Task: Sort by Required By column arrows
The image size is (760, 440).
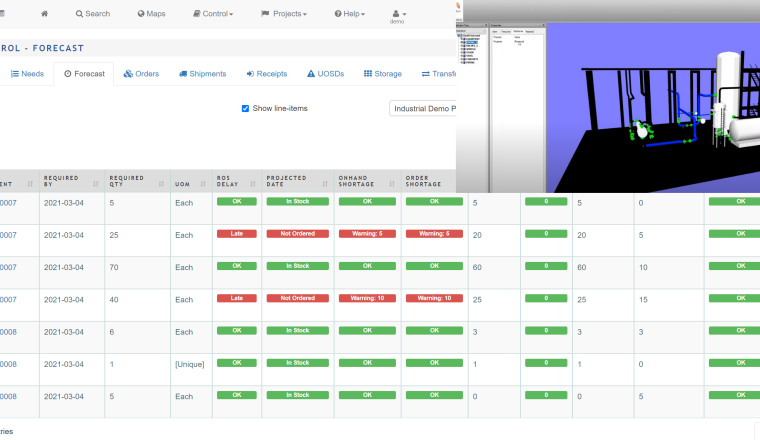Action: coord(96,182)
